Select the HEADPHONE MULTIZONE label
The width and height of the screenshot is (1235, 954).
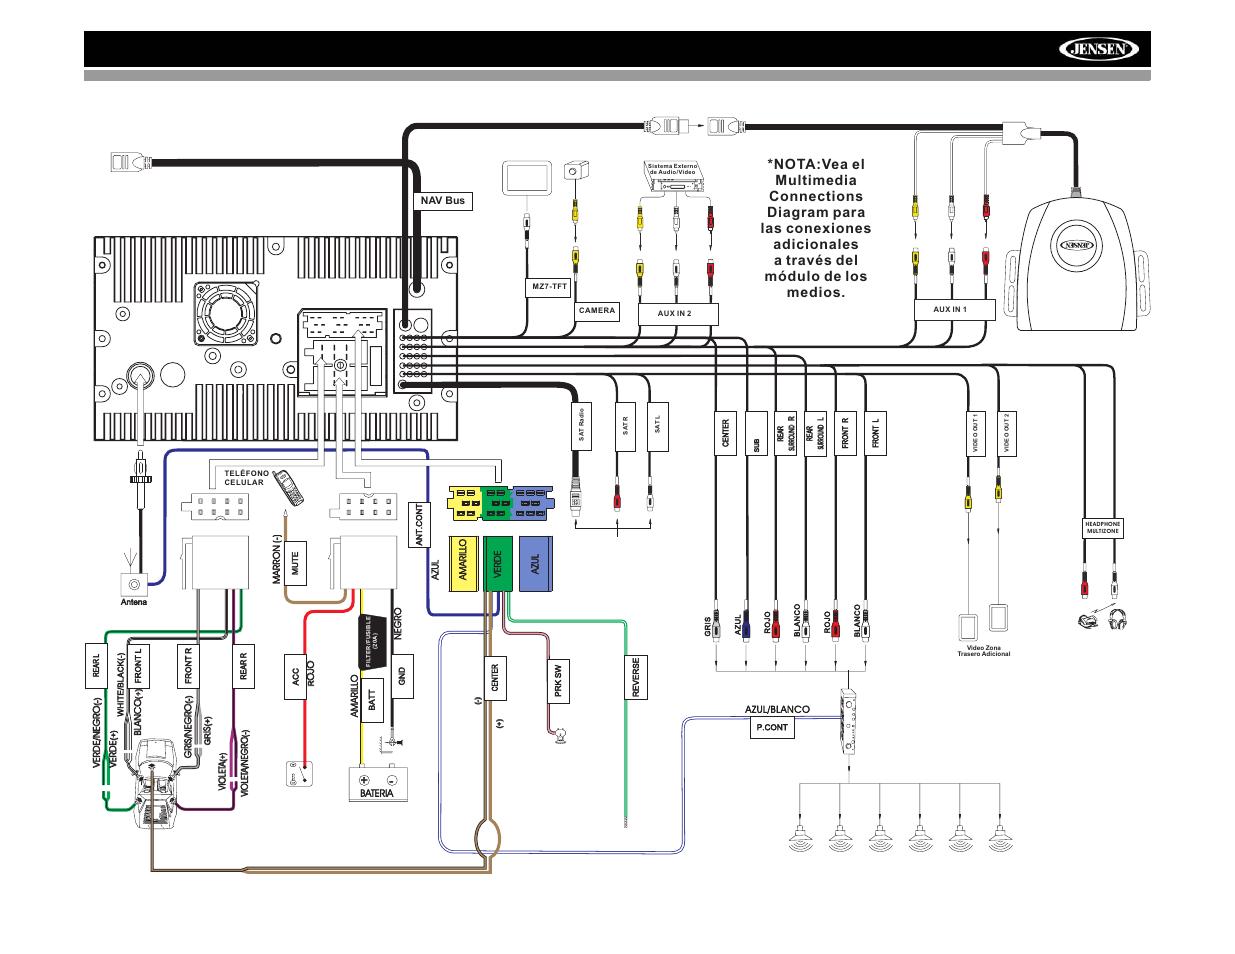click(1103, 528)
